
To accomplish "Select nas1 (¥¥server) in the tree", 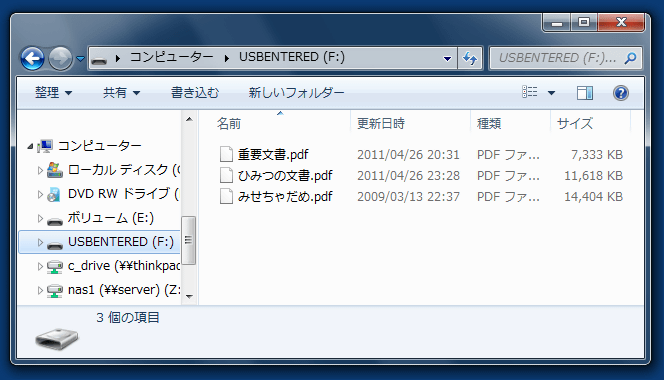I will click(x=124, y=290).
